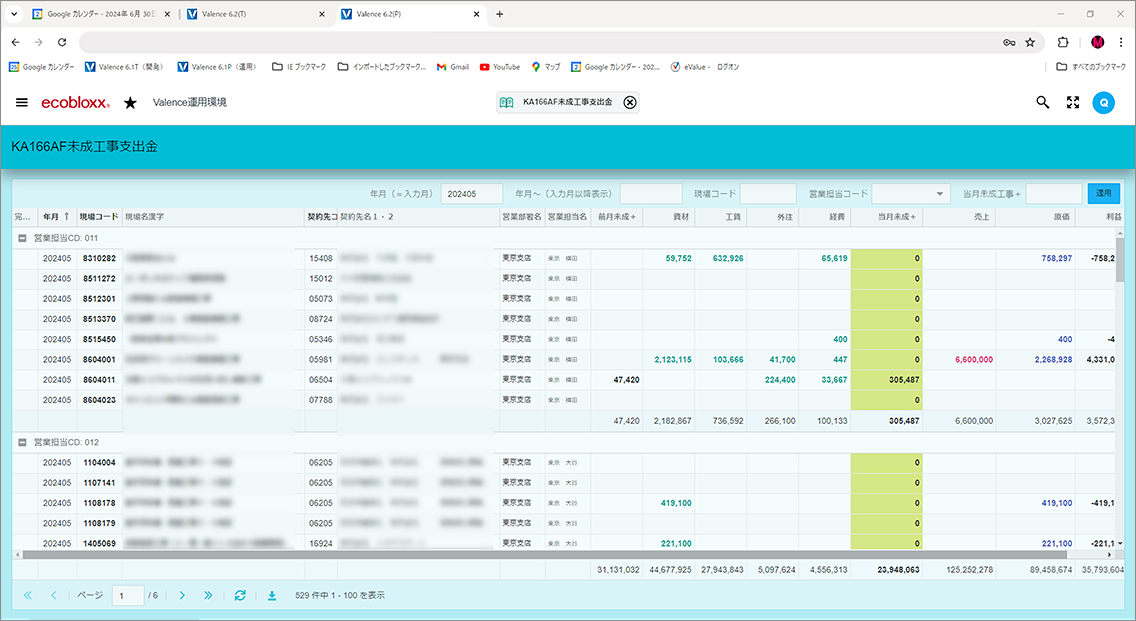This screenshot has width=1136, height=621.
Task: Open Valence 6.1T（開発） bookmark
Action: (x=124, y=67)
